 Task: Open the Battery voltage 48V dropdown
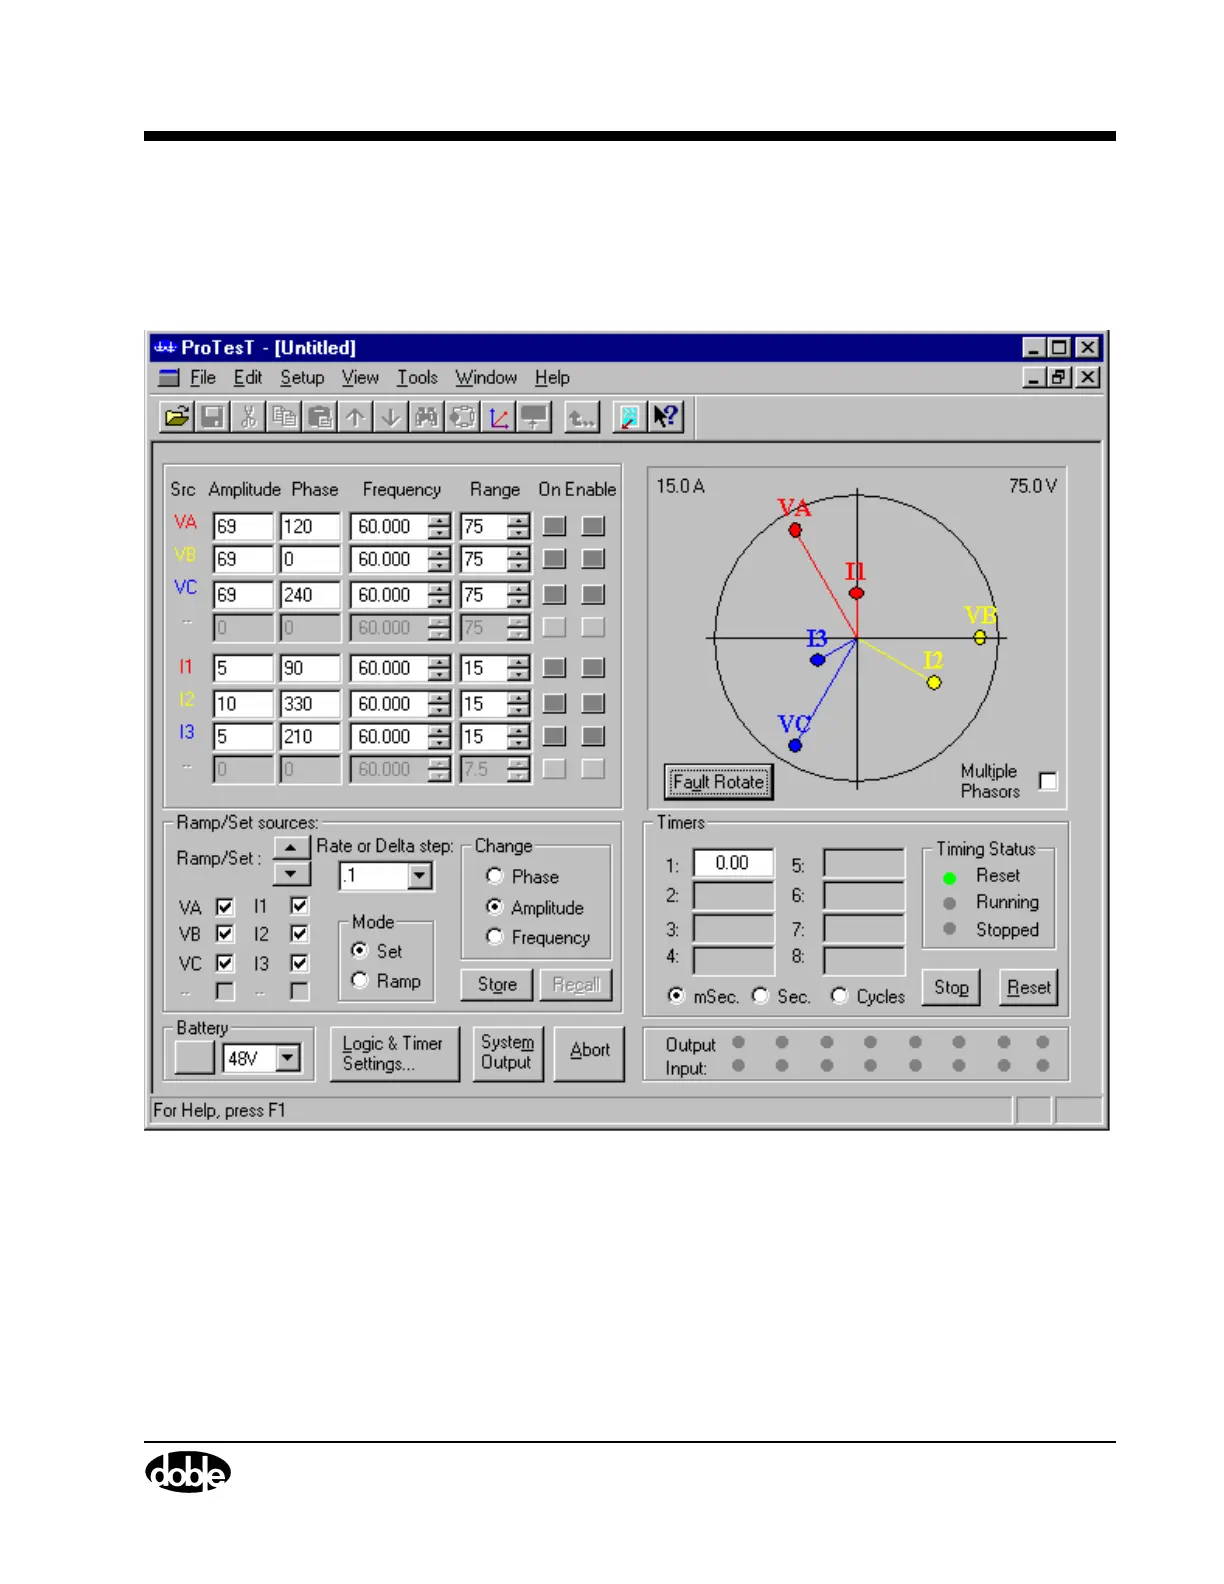[288, 1057]
